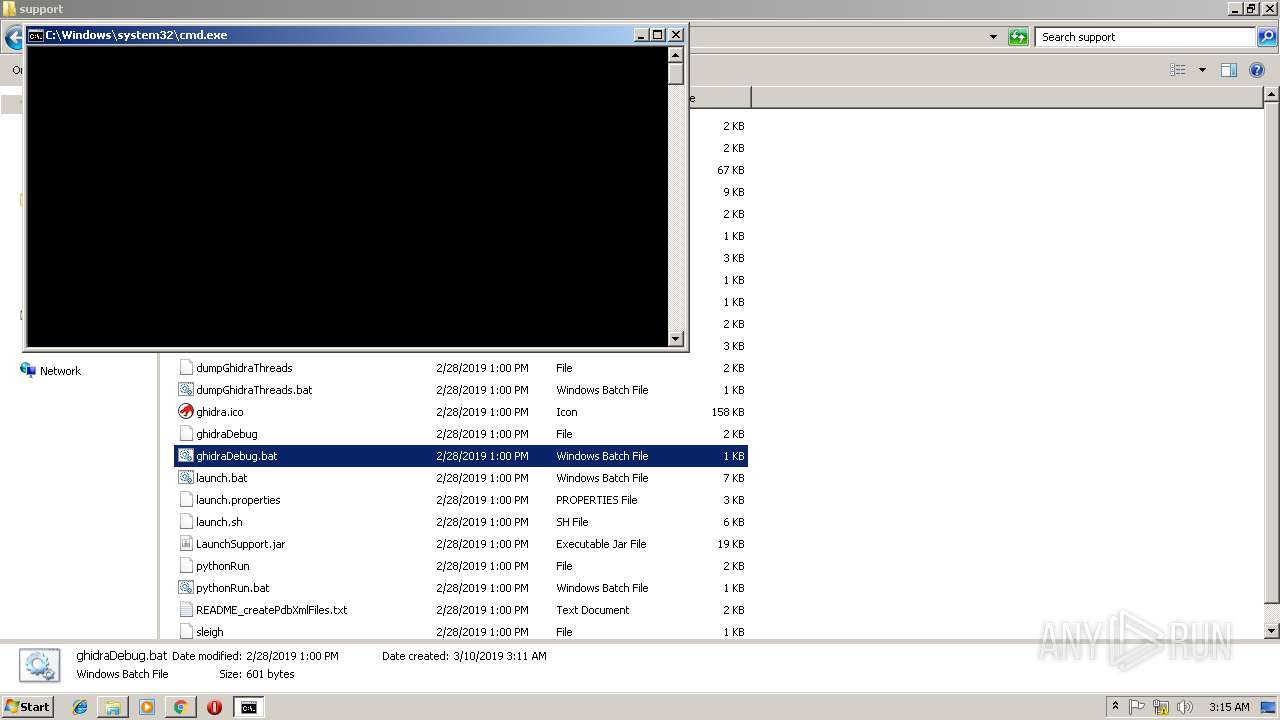Click the cmd window scrollbar thumb
1280x720 pixels.
(x=676, y=74)
